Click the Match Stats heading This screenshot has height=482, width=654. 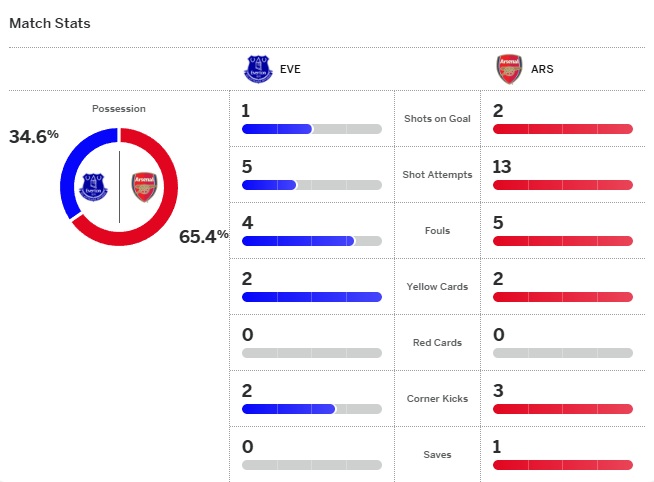pos(50,22)
